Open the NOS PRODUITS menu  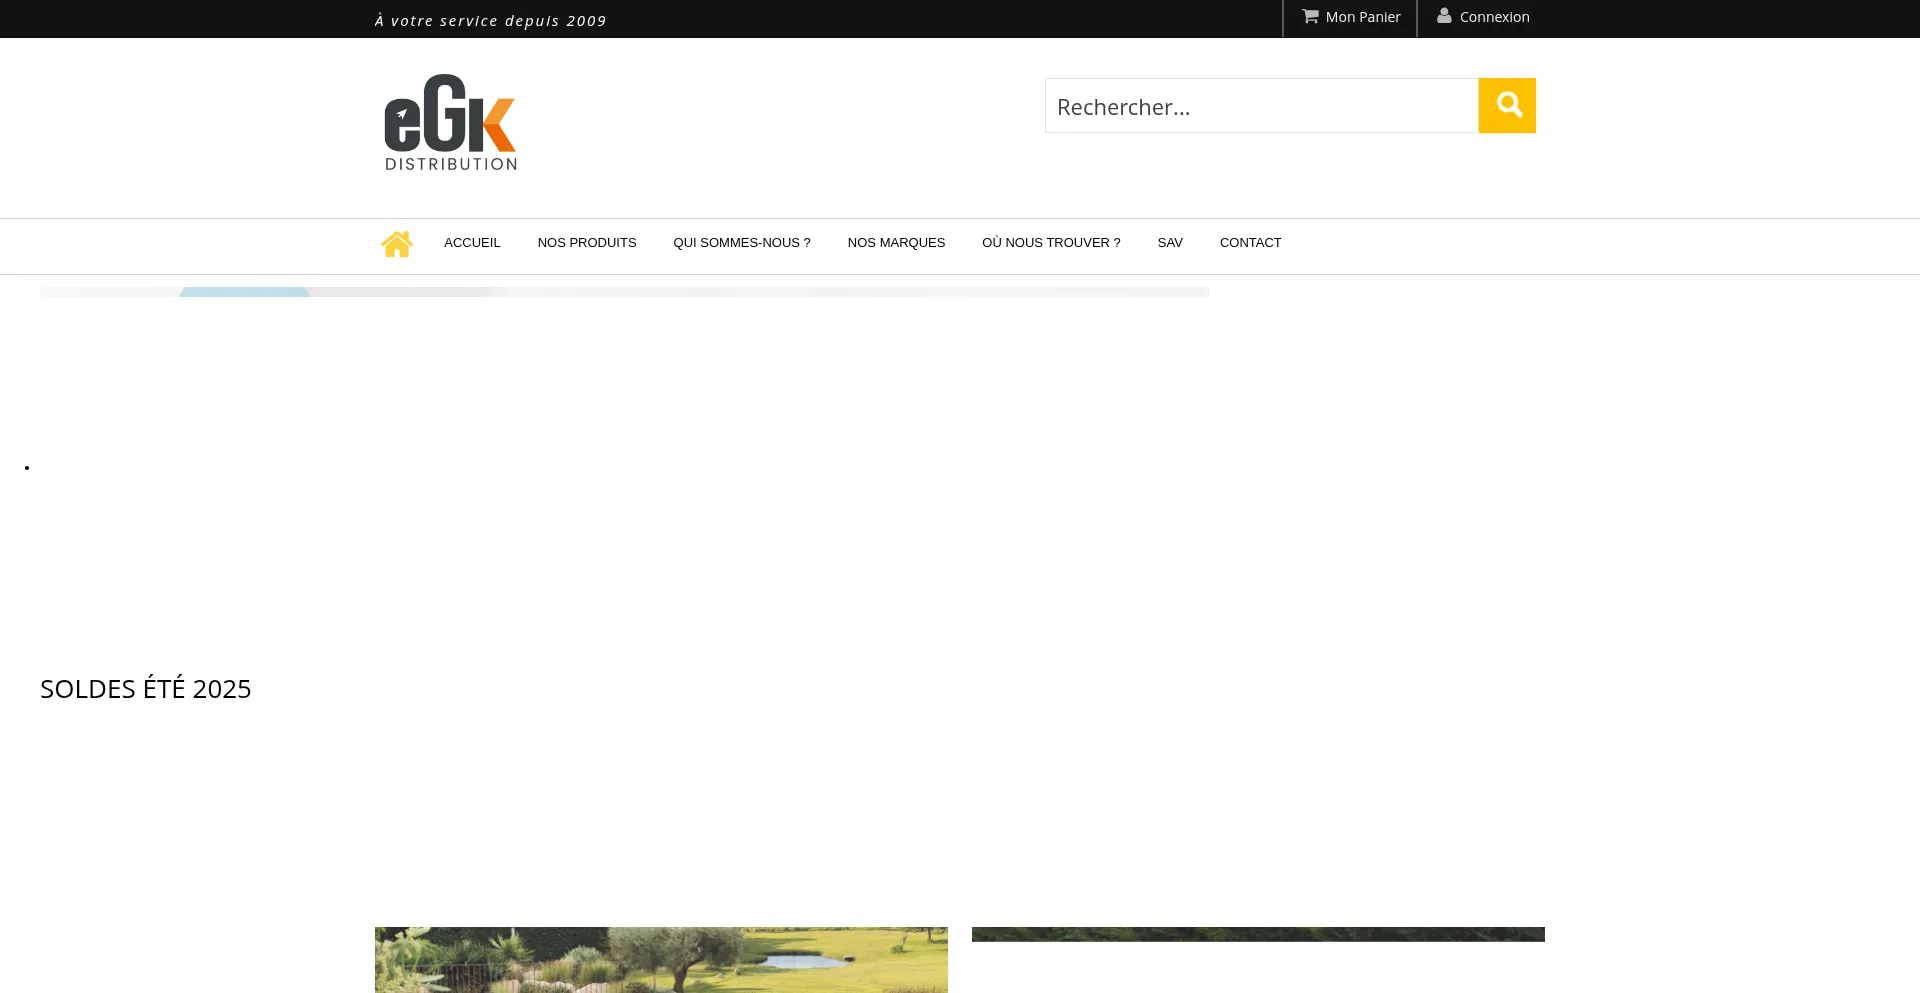[587, 243]
